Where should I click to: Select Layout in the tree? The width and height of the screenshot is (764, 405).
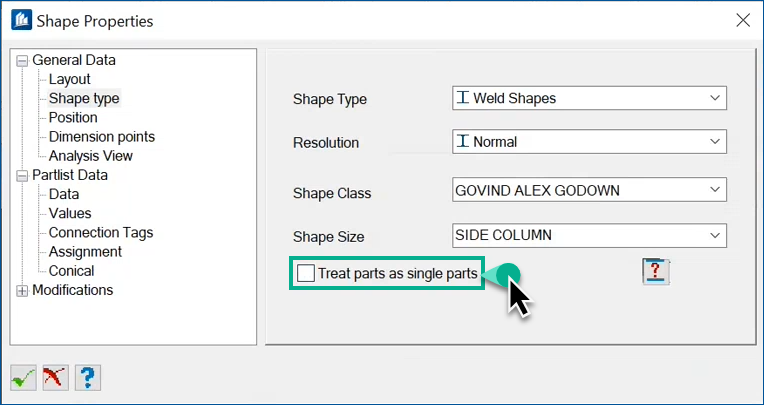69,79
